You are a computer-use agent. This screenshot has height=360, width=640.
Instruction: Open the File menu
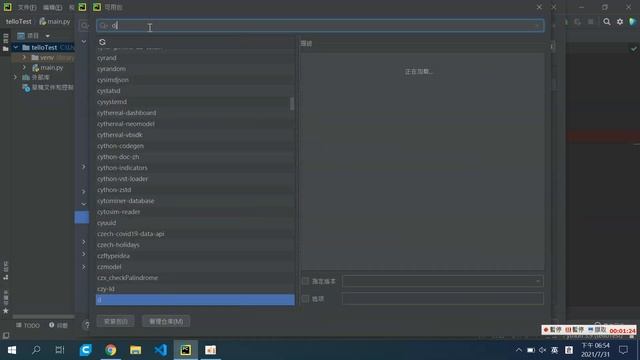pyautogui.click(x=27, y=7)
